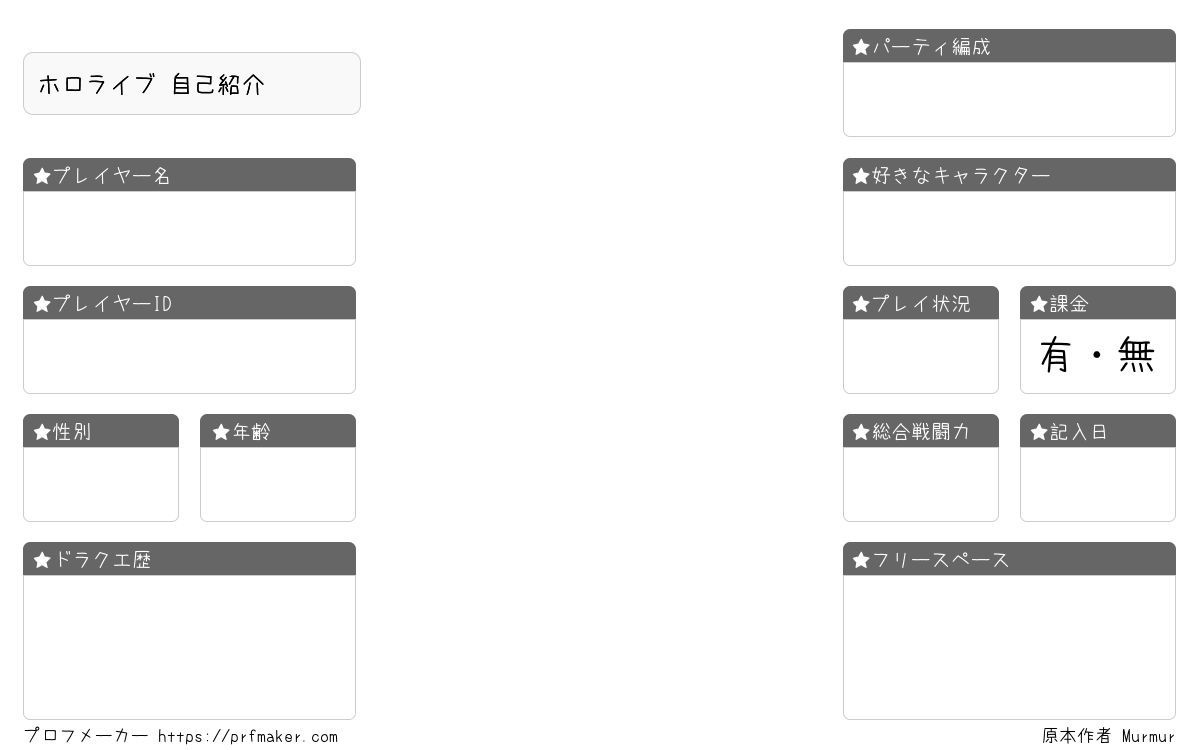Image resolution: width=1200 pixels, height=750 pixels.
Task: Click the star icon beside プレイヤーID
Action: click(42, 304)
